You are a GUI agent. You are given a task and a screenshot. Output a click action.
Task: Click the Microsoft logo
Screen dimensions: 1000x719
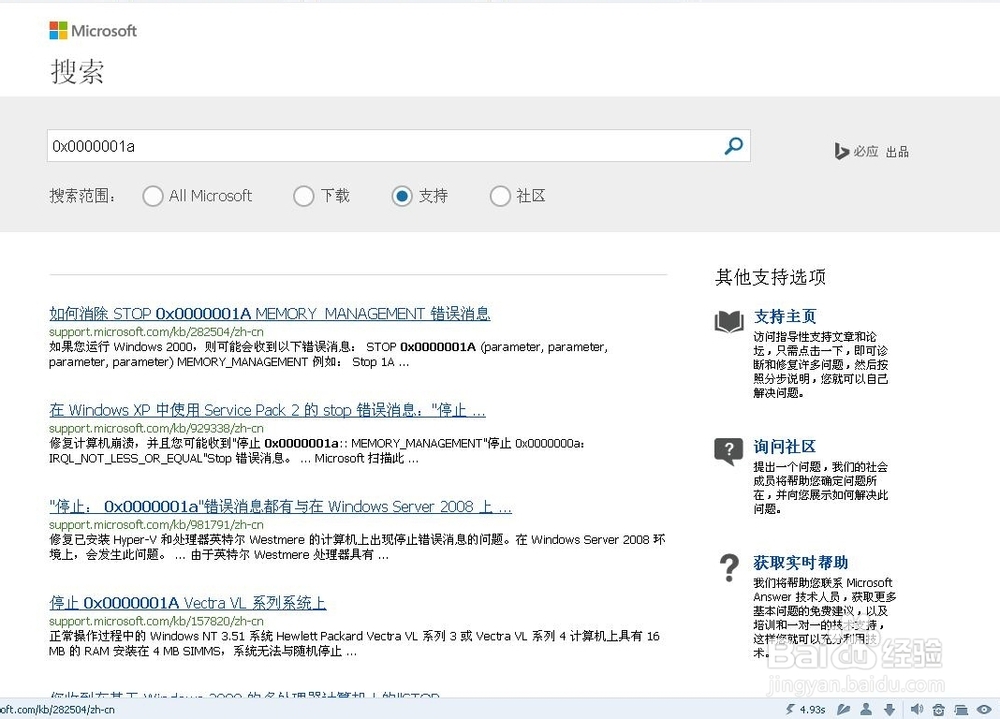(92, 30)
